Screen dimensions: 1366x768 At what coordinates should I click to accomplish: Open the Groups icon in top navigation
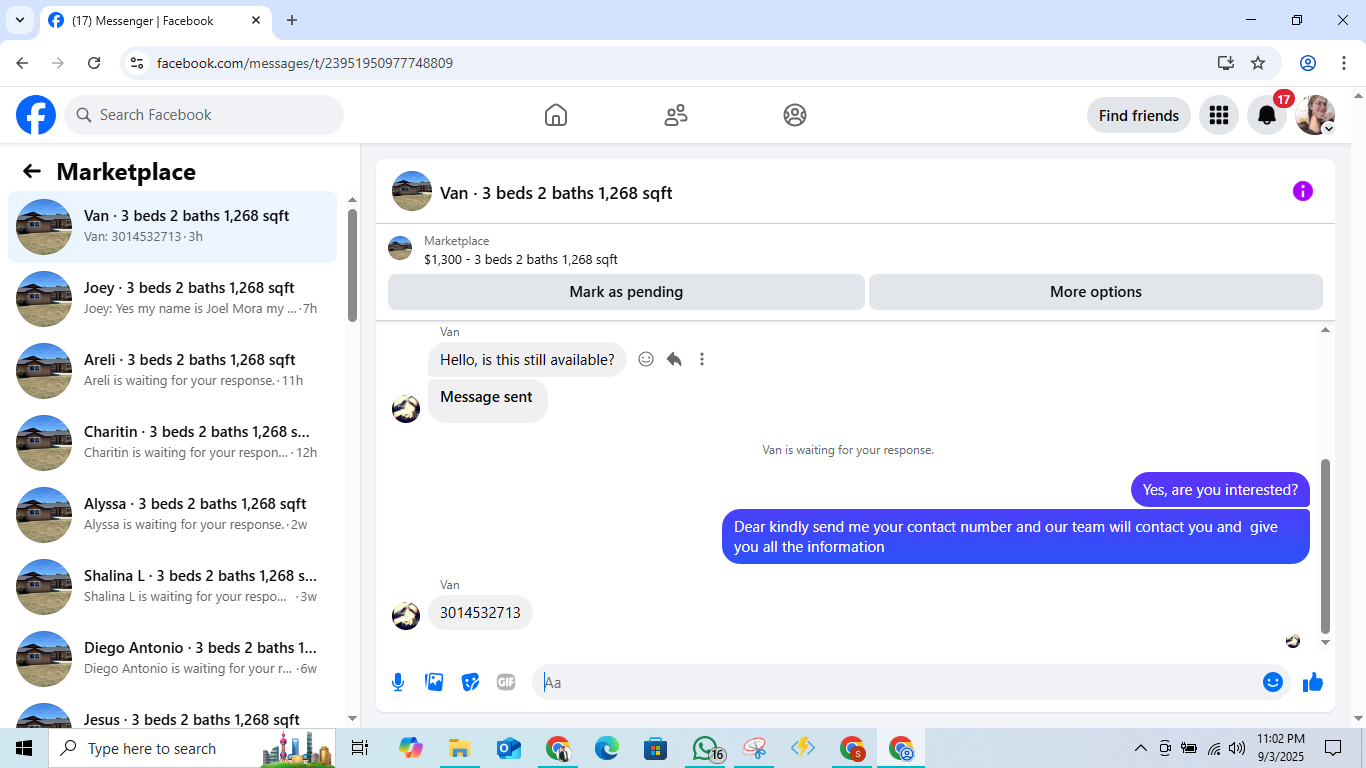[x=795, y=115]
